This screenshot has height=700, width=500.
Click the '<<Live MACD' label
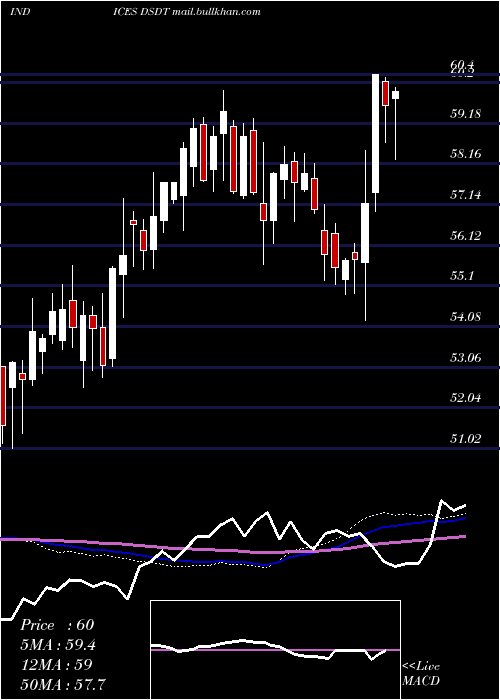pyautogui.click(x=421, y=674)
